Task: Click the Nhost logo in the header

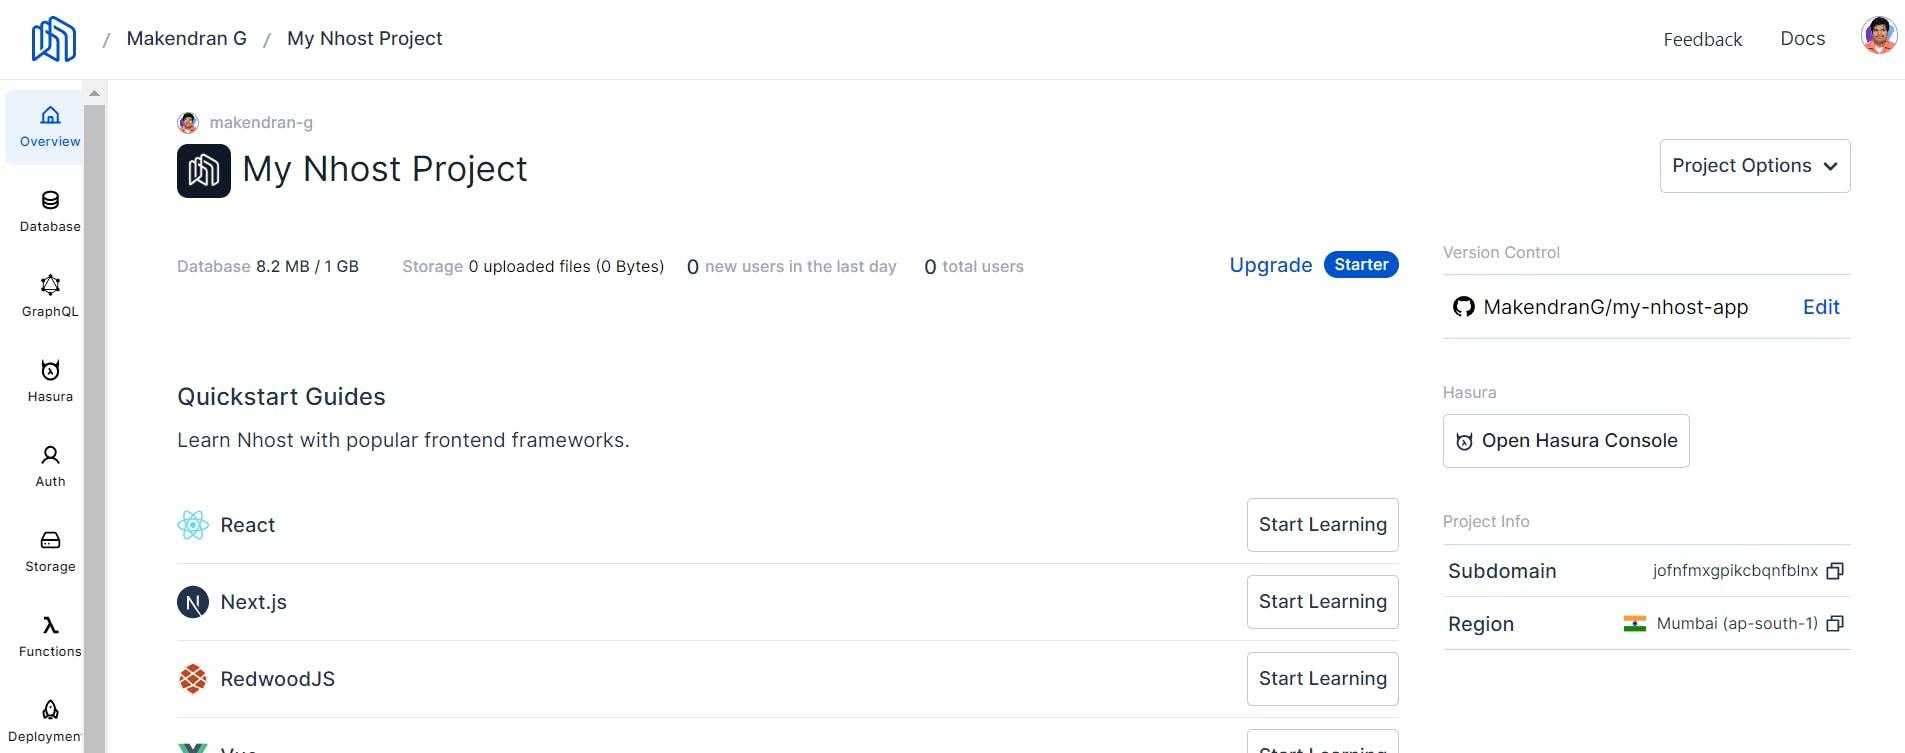Action: coord(53,39)
